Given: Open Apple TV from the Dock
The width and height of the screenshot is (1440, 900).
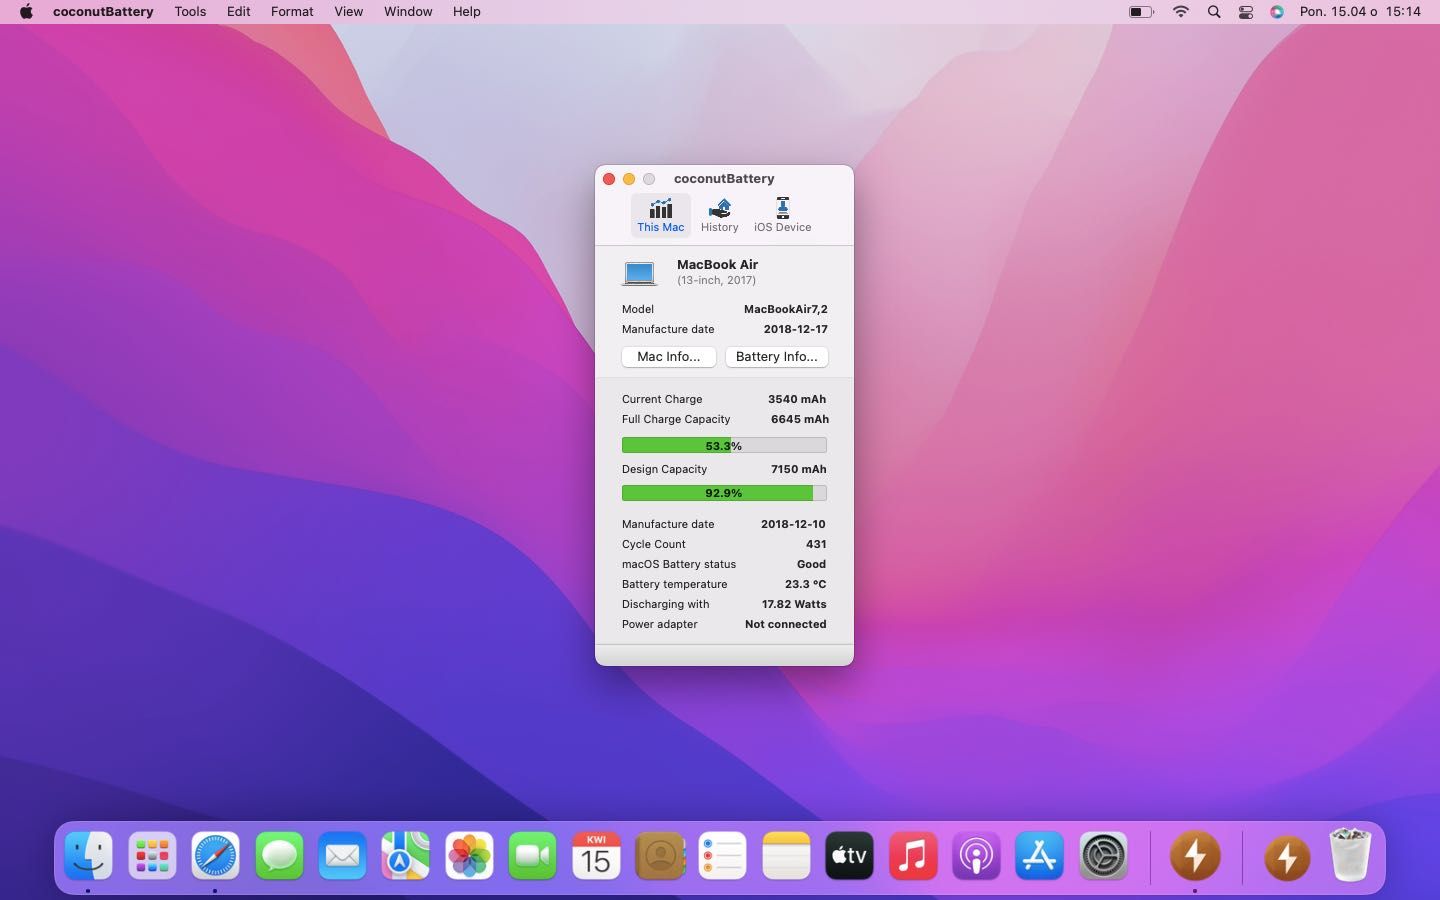Looking at the screenshot, I should [849, 856].
